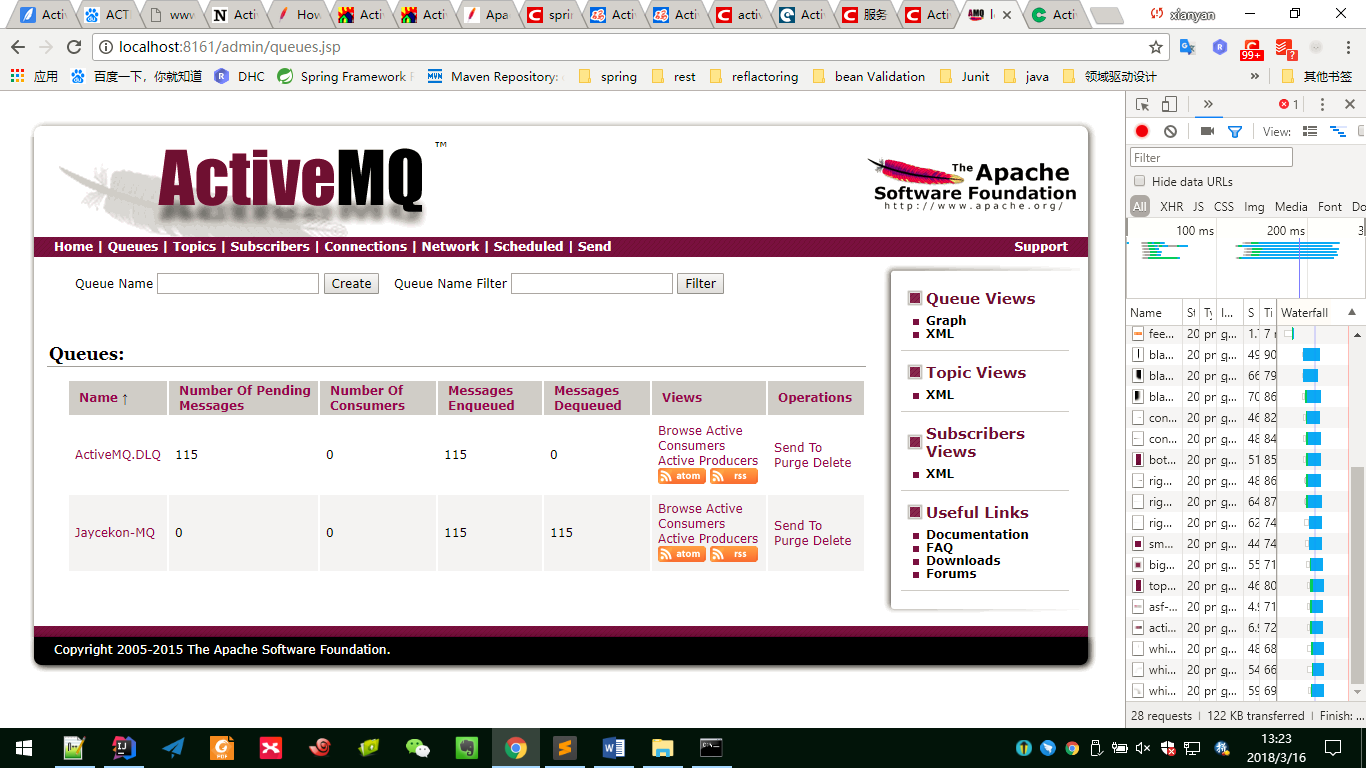Open Browse Active Consumers for ActiveMQ.DLQ
Screen dimensions: 1366x768
pos(700,438)
